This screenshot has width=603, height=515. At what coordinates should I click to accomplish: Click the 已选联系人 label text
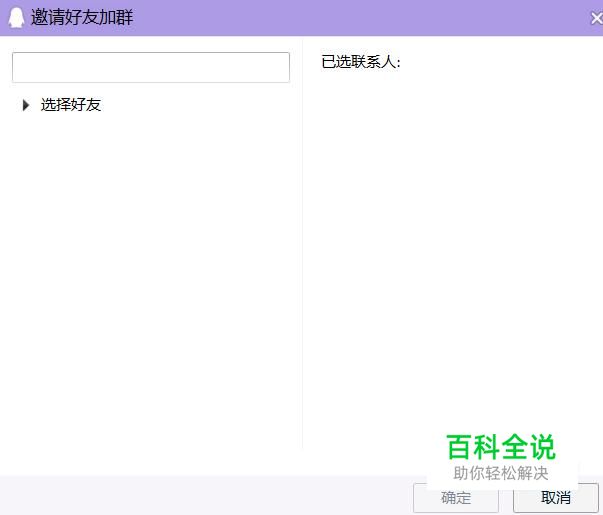pyautogui.click(x=361, y=62)
